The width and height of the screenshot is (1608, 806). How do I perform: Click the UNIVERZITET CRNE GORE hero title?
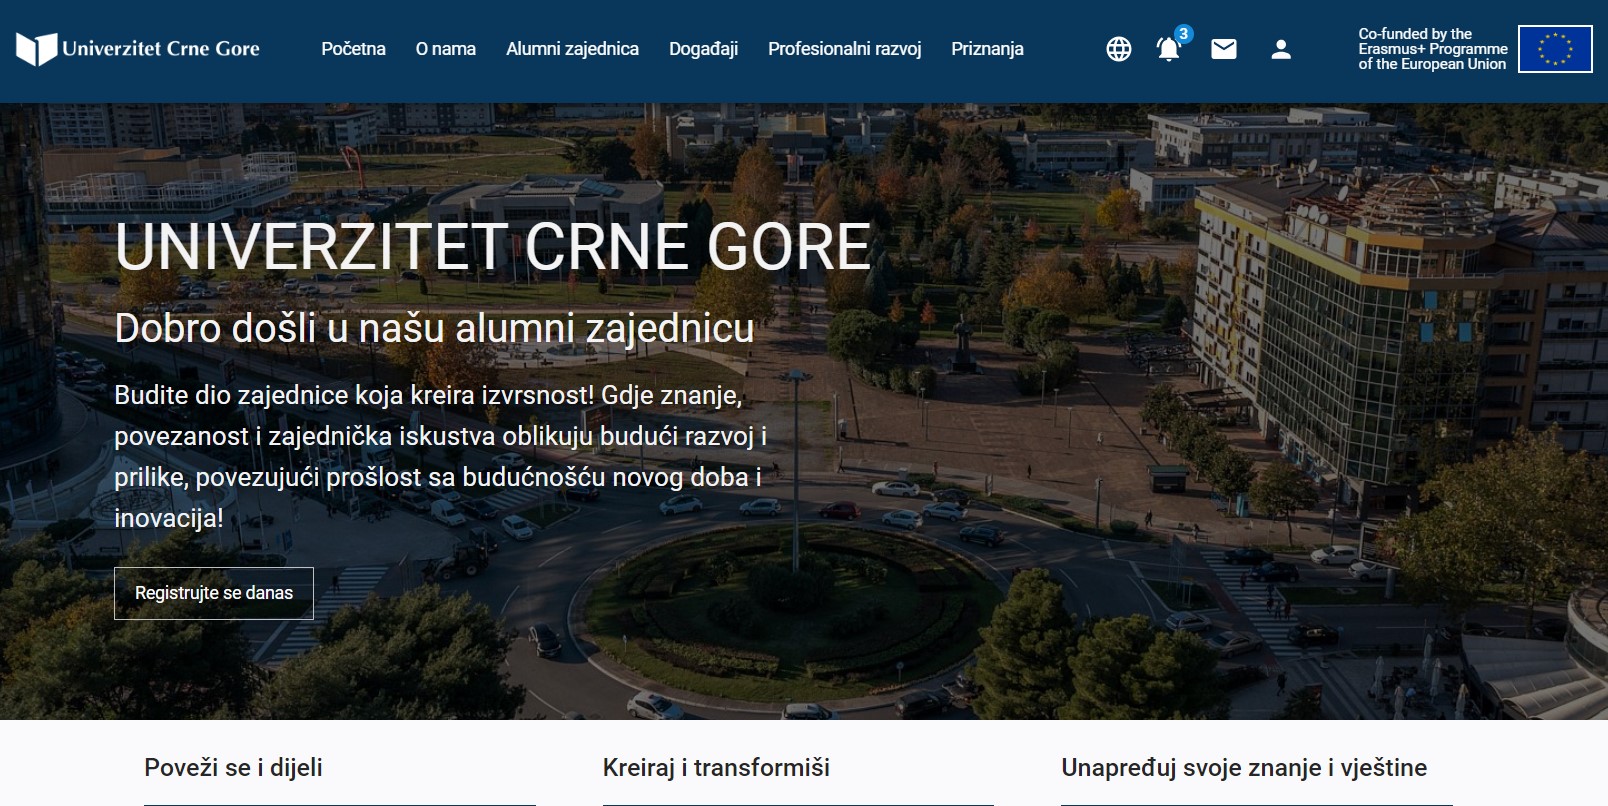(x=493, y=246)
